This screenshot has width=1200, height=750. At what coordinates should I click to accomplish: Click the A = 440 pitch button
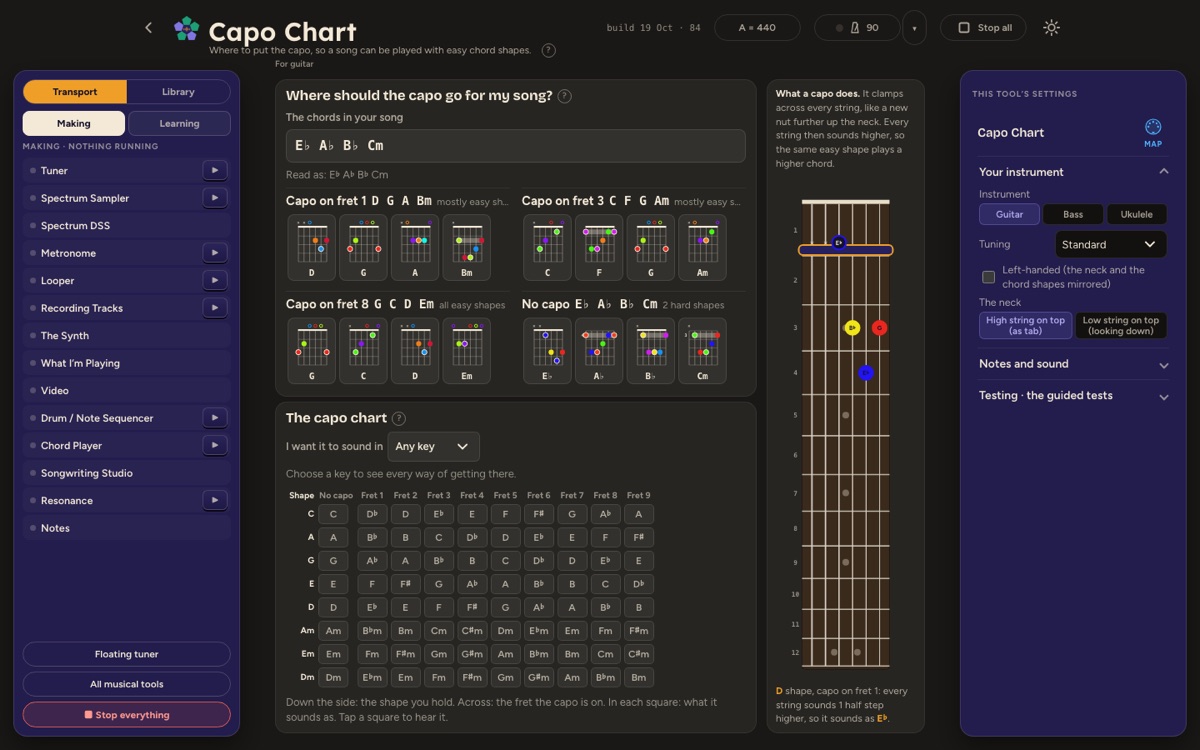(757, 28)
